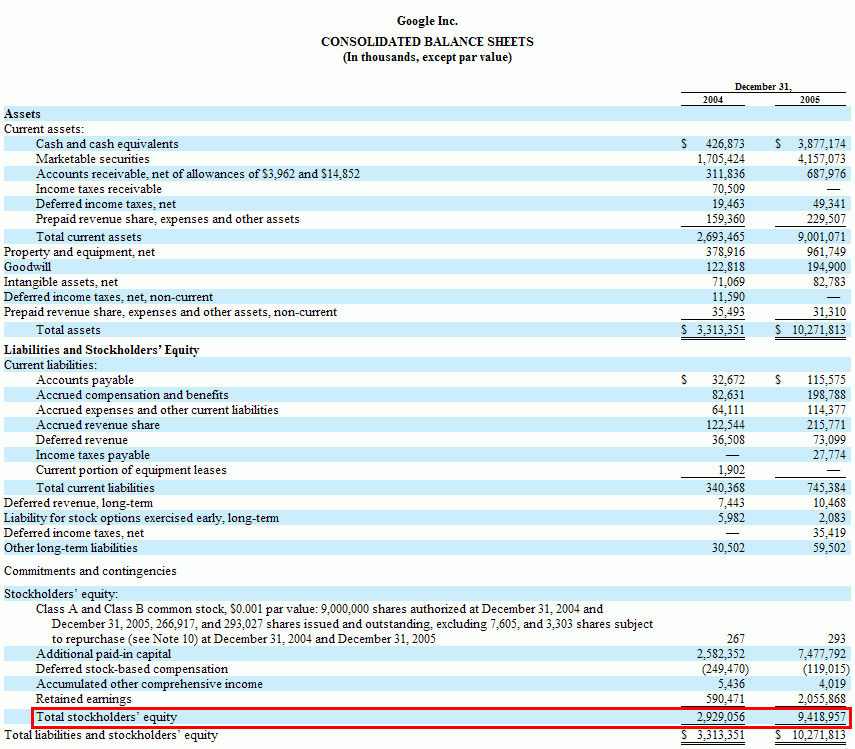The height and width of the screenshot is (749, 855).
Task: Select the 'Cash and cash equivalents' row label
Action: coord(107,144)
